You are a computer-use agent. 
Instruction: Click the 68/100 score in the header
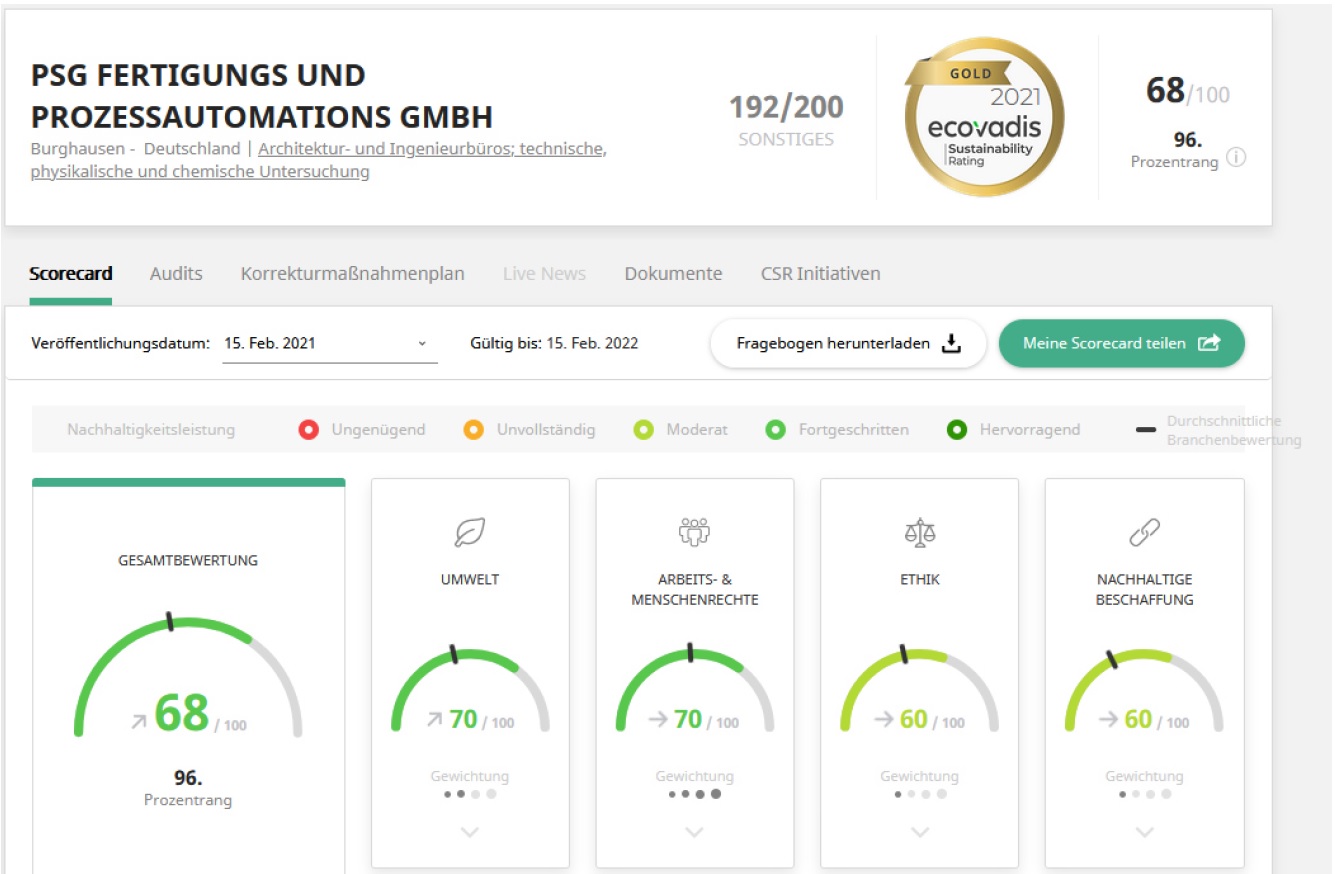[x=1188, y=92]
